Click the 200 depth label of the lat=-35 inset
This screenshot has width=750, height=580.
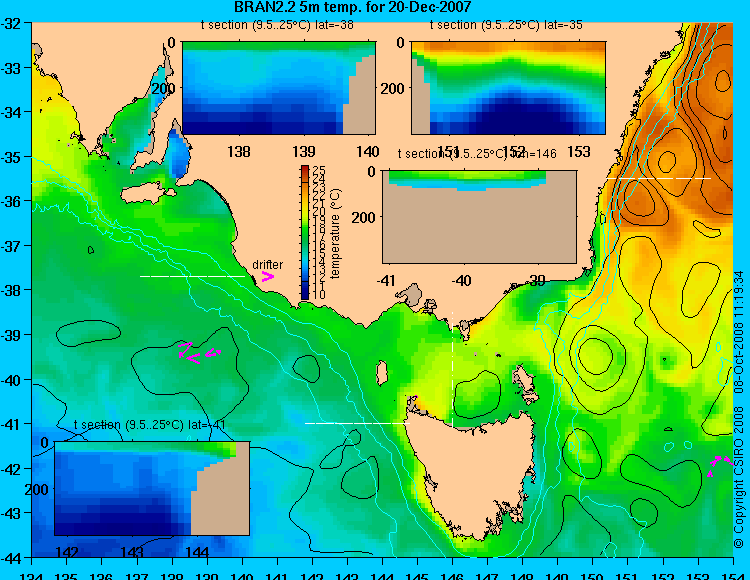393,88
